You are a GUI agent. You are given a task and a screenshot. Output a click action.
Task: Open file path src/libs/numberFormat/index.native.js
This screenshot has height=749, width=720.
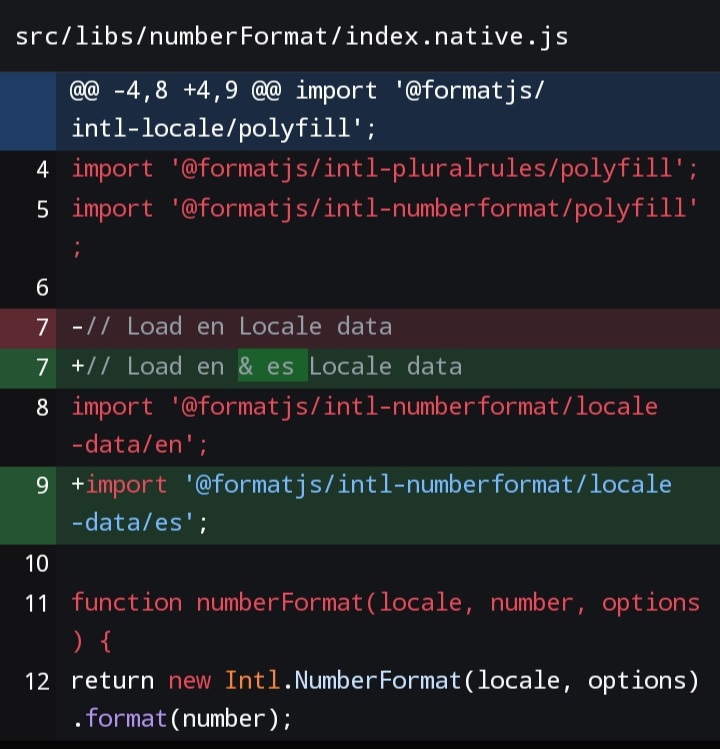[291, 37]
